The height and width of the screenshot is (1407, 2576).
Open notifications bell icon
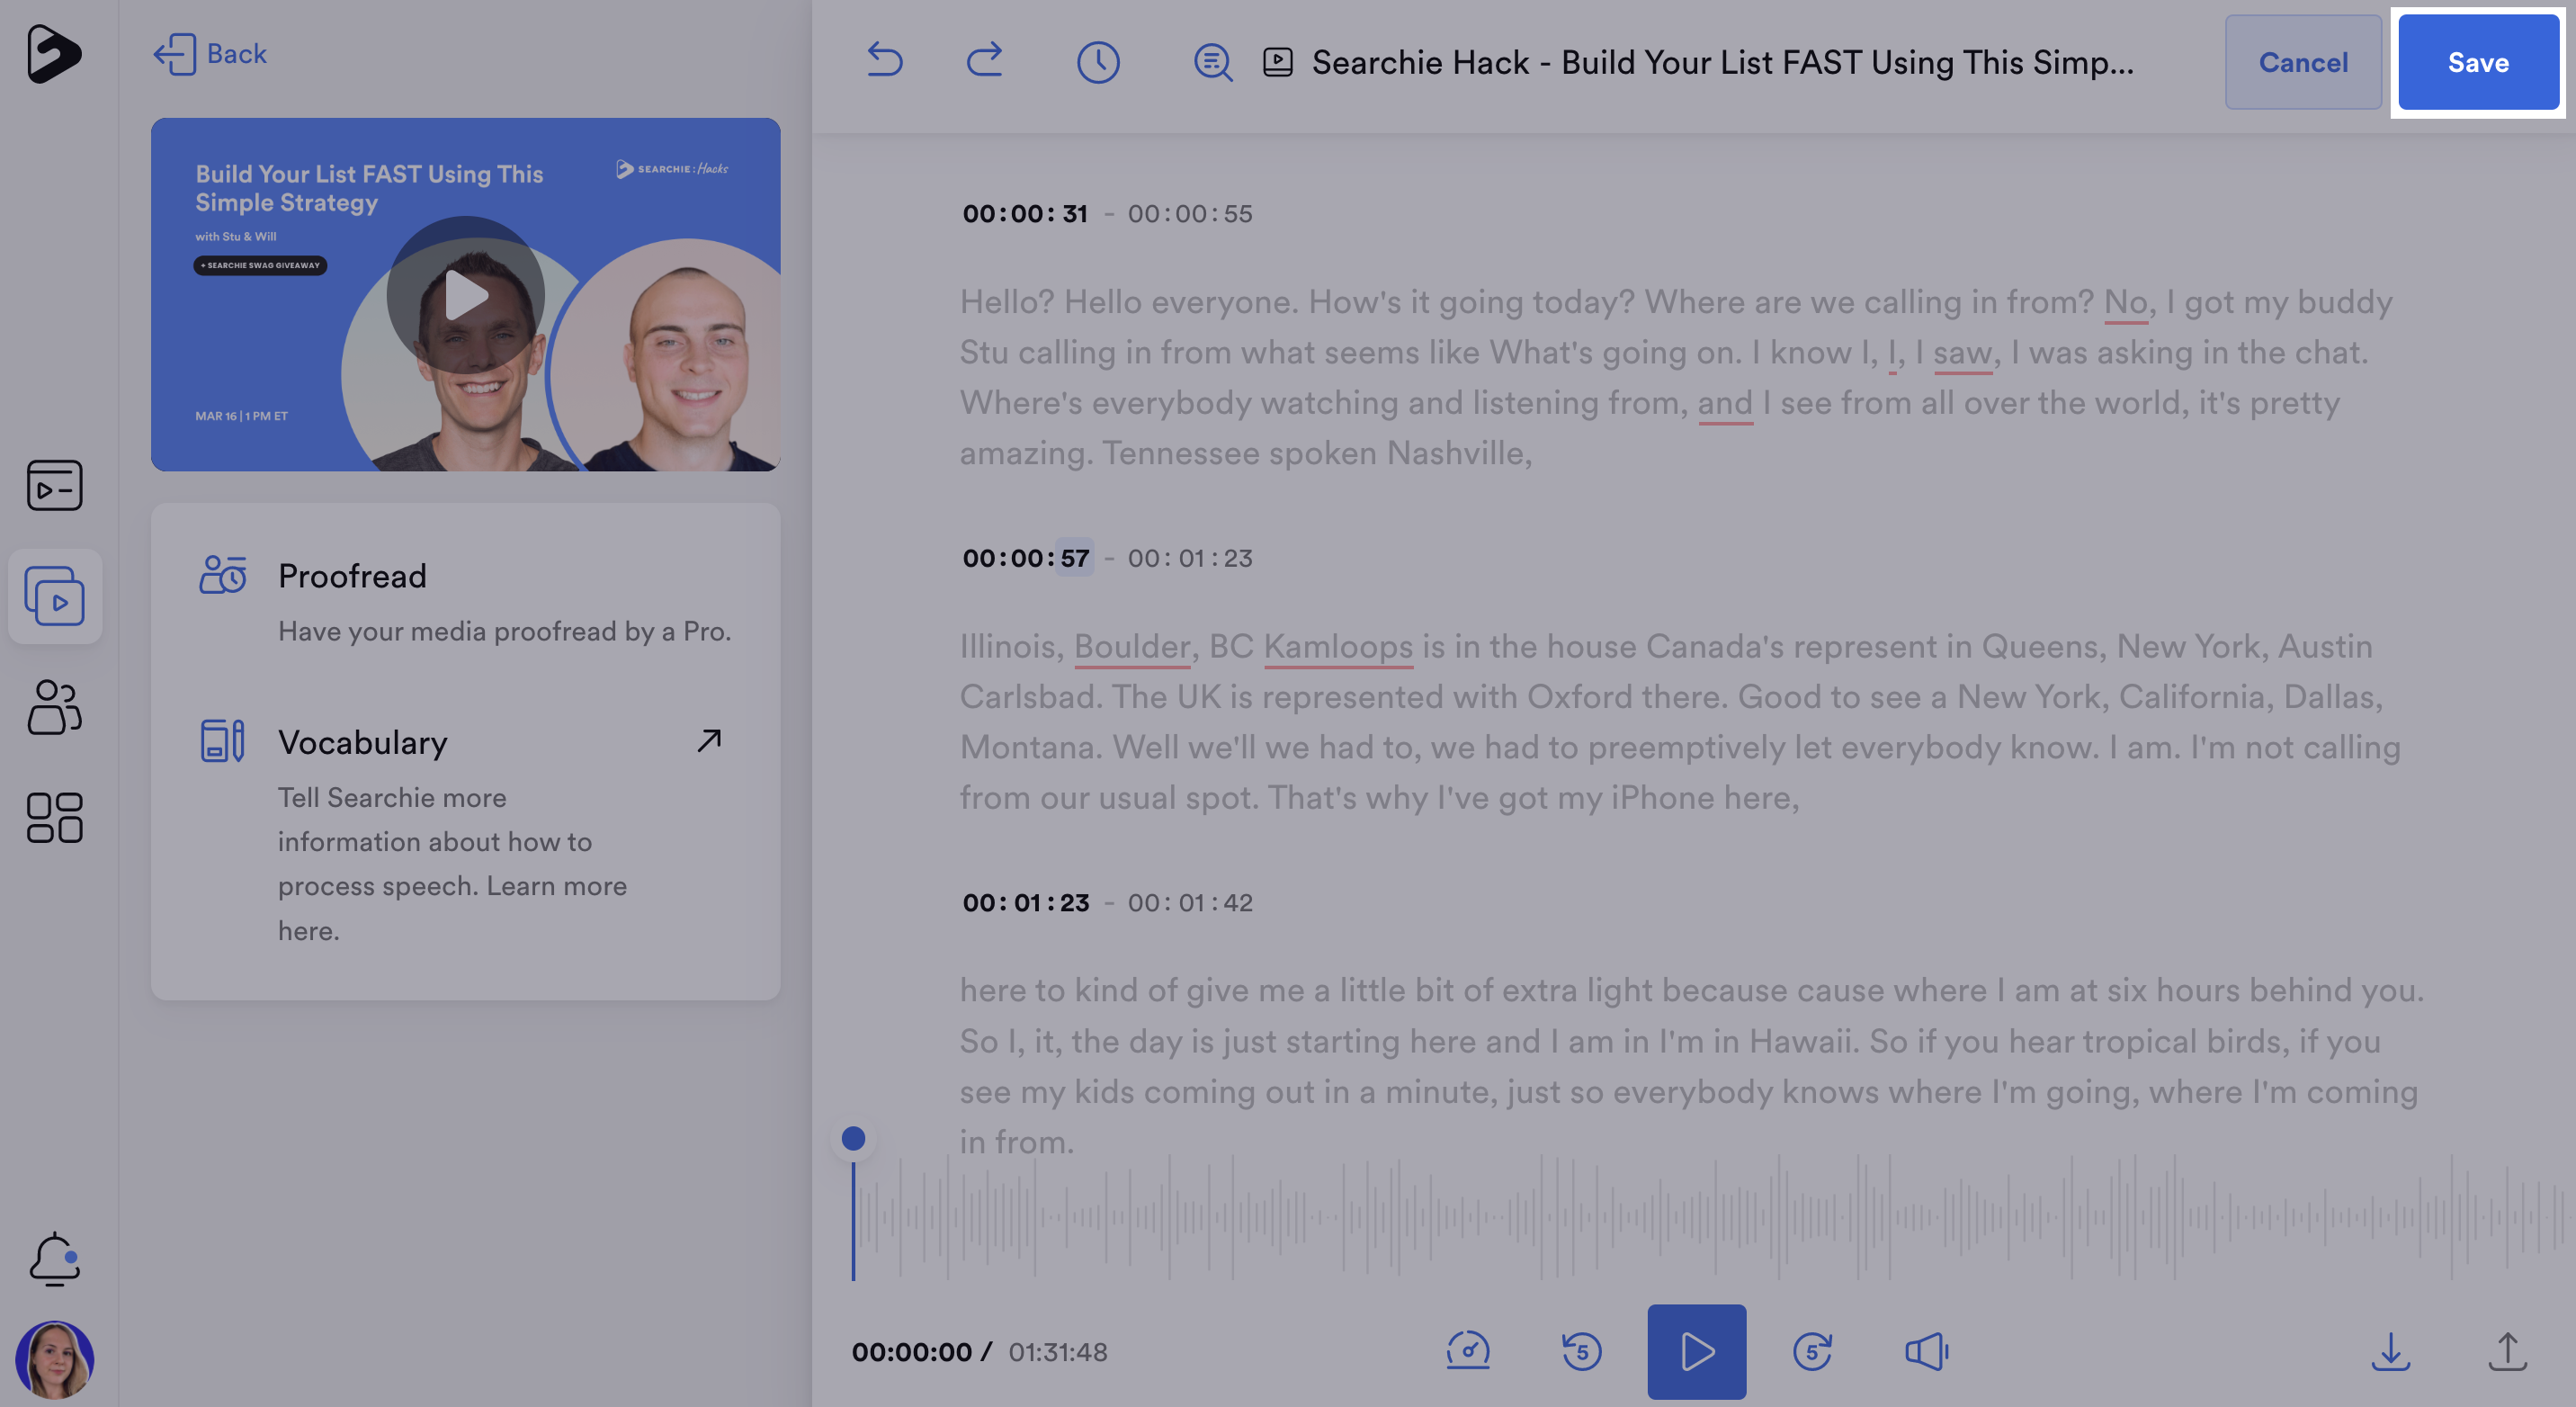click(x=55, y=1259)
